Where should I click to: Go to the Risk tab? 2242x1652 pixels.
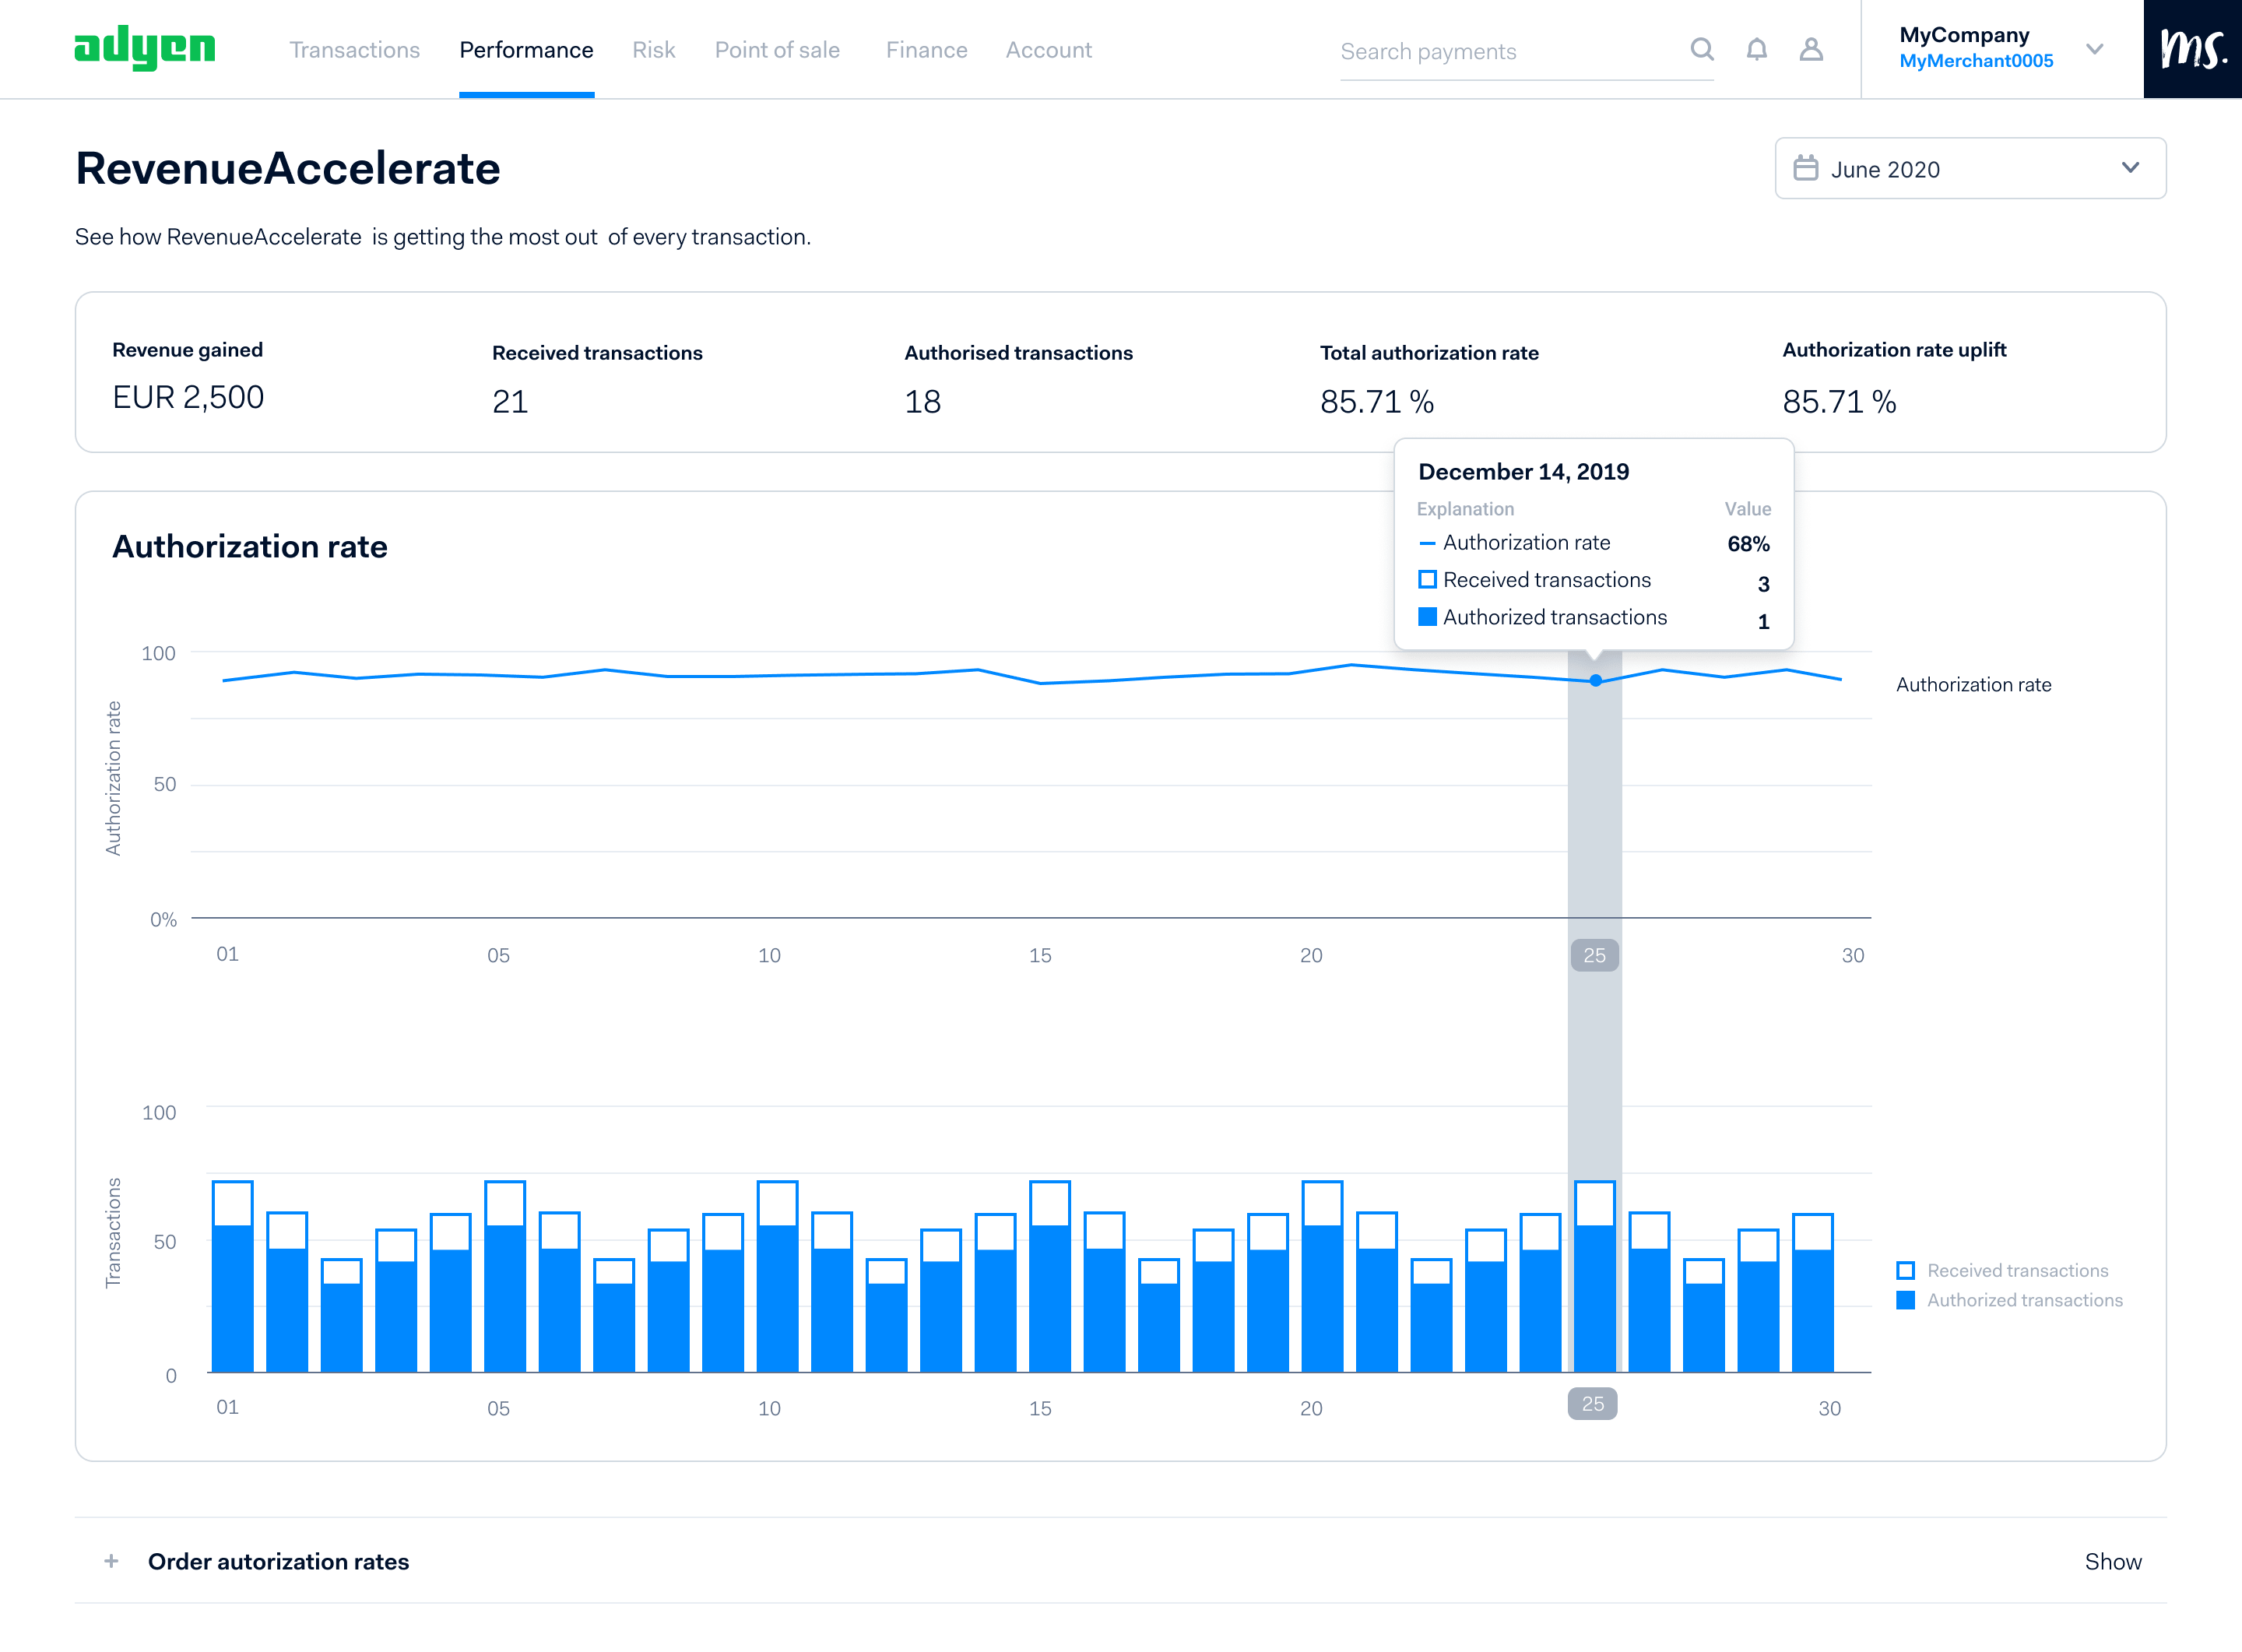pyautogui.click(x=654, y=50)
